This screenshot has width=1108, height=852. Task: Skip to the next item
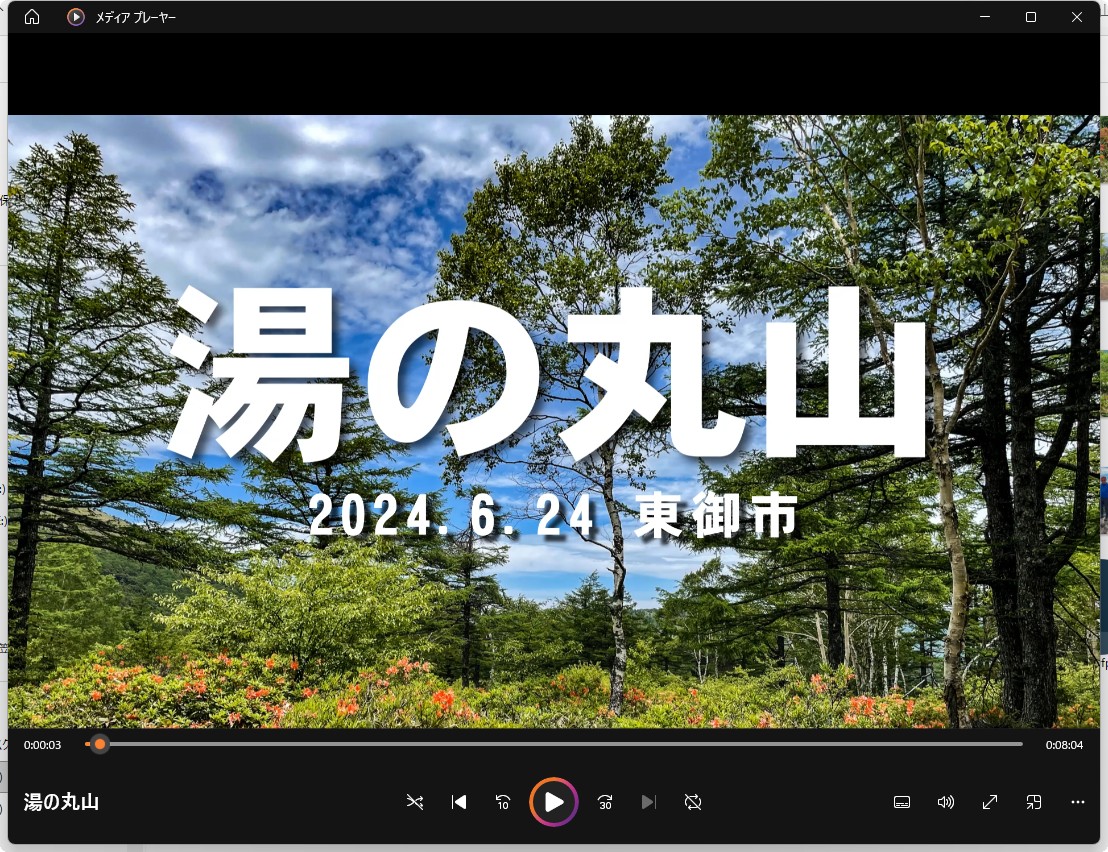(x=650, y=801)
